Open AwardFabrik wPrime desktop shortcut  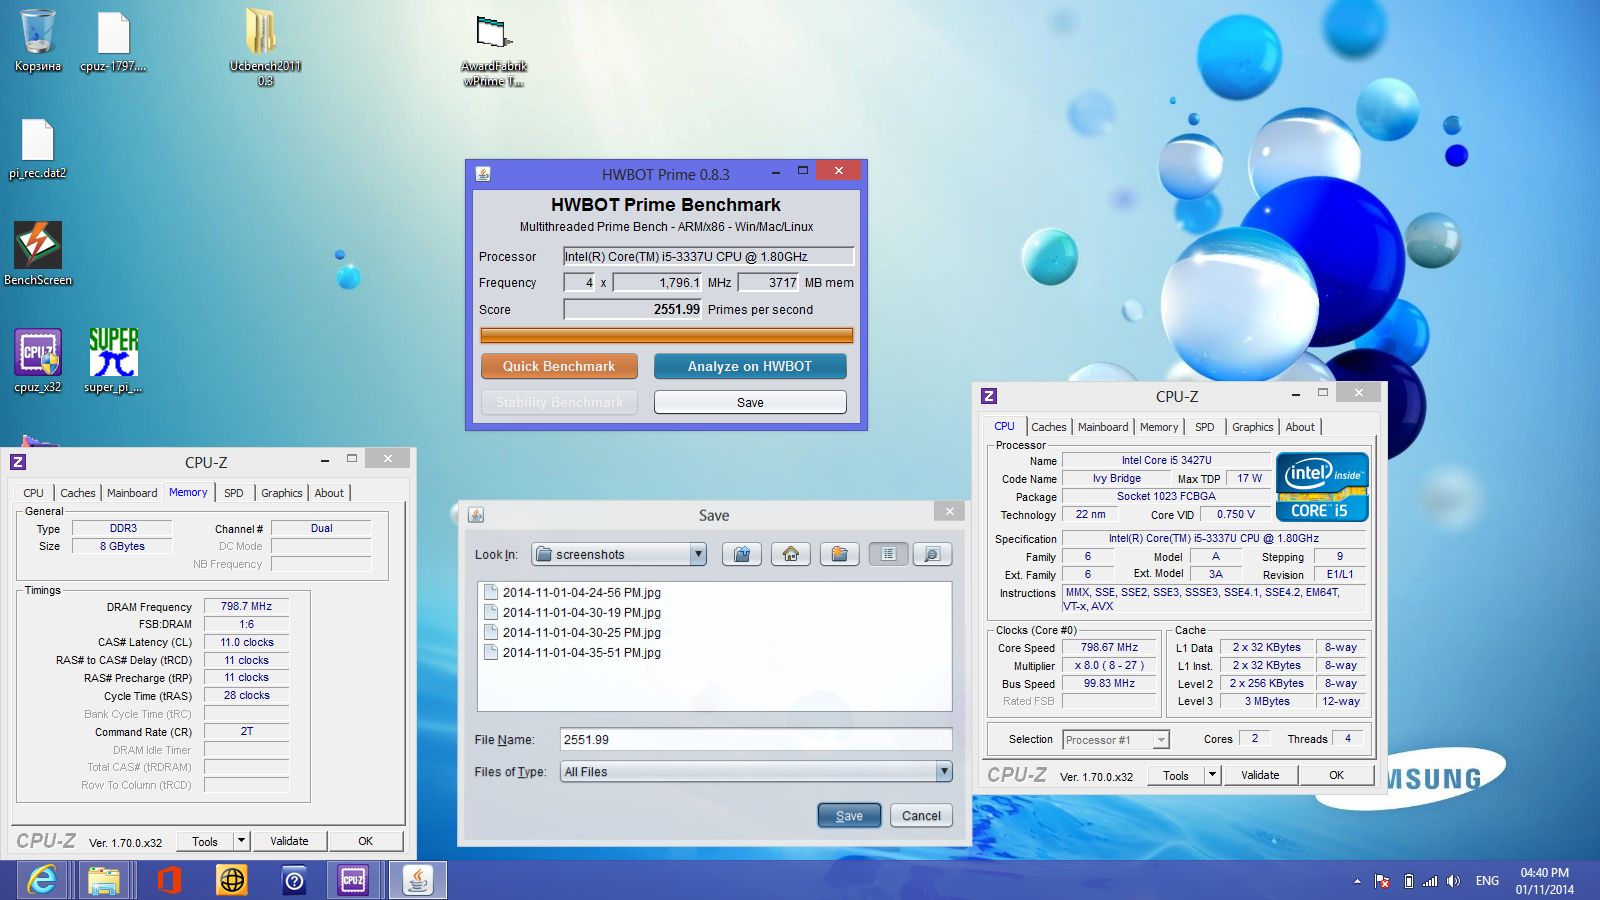(494, 50)
